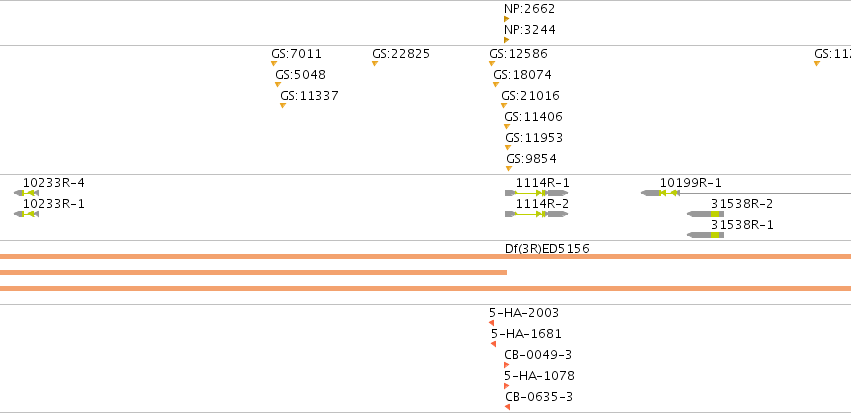Click the 31538R-2 label text
This screenshot has width=851, height=413.
point(742,204)
